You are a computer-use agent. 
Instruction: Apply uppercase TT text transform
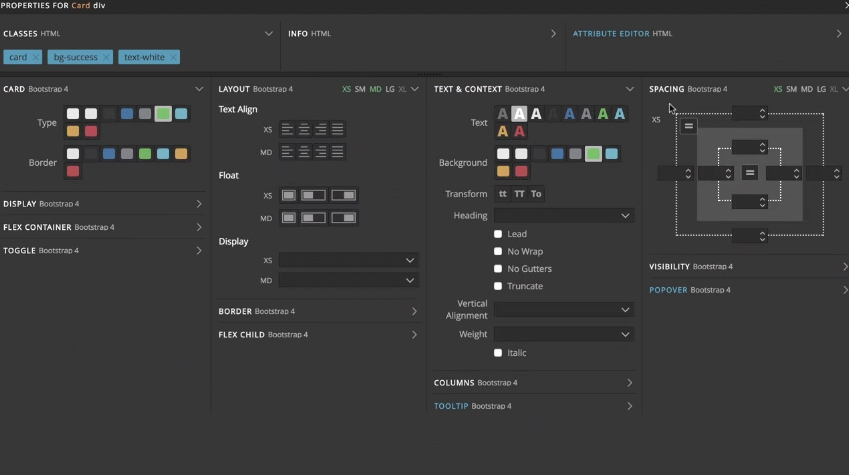click(519, 194)
